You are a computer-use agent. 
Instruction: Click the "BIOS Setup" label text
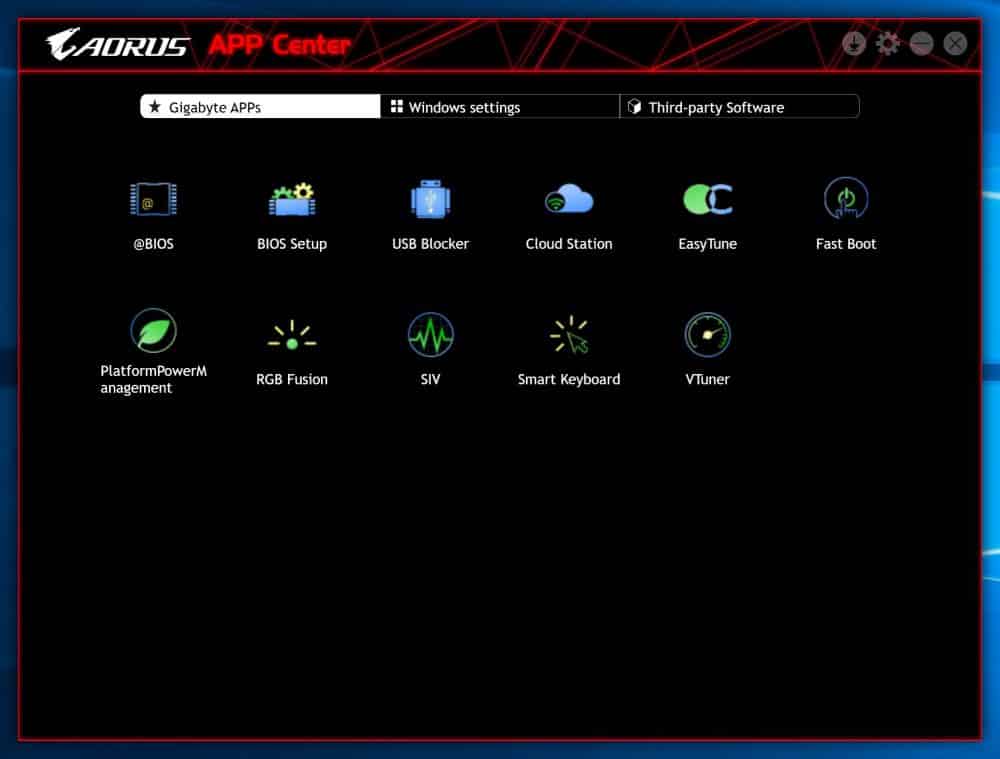[x=291, y=244]
